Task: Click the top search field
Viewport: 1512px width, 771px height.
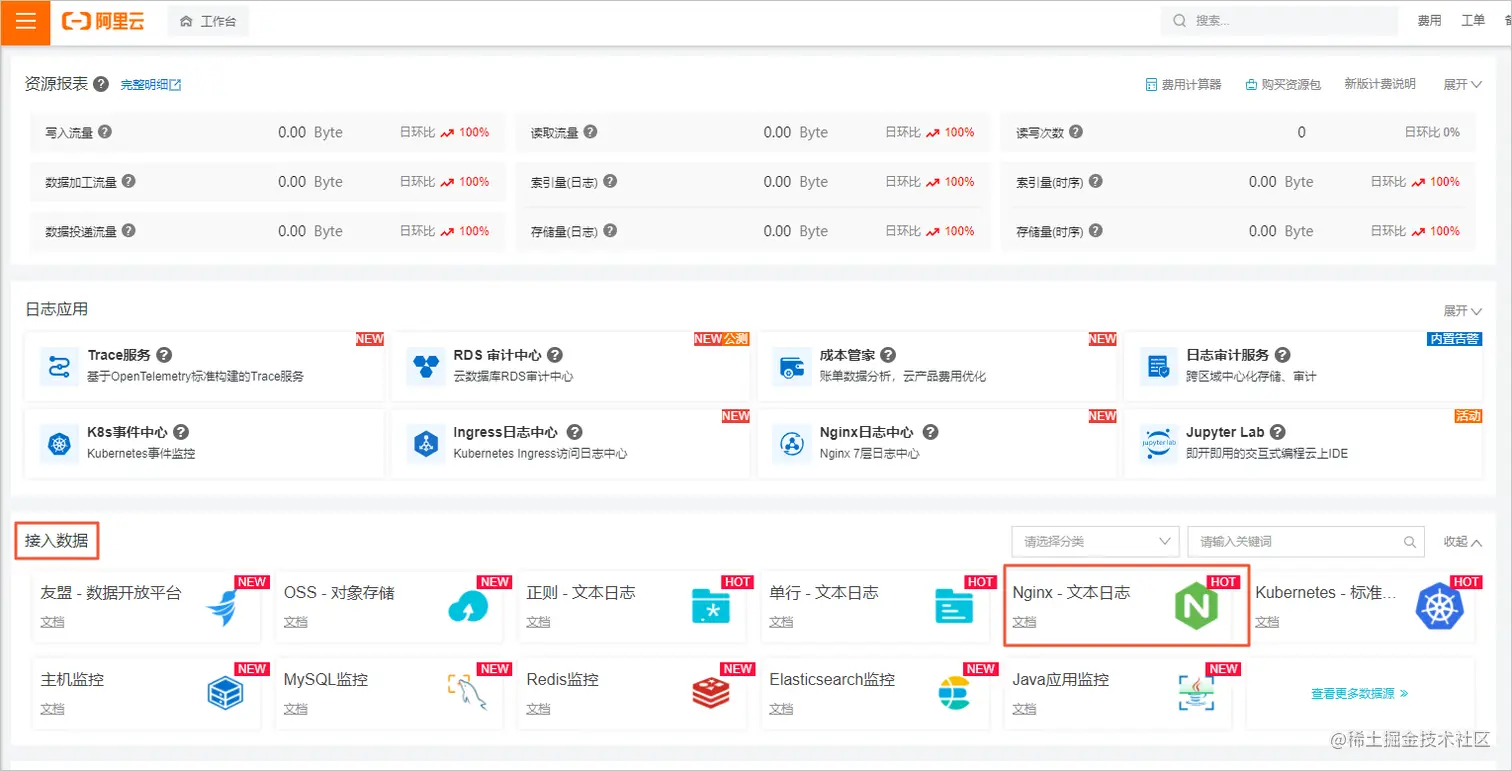Action: tap(1279, 21)
